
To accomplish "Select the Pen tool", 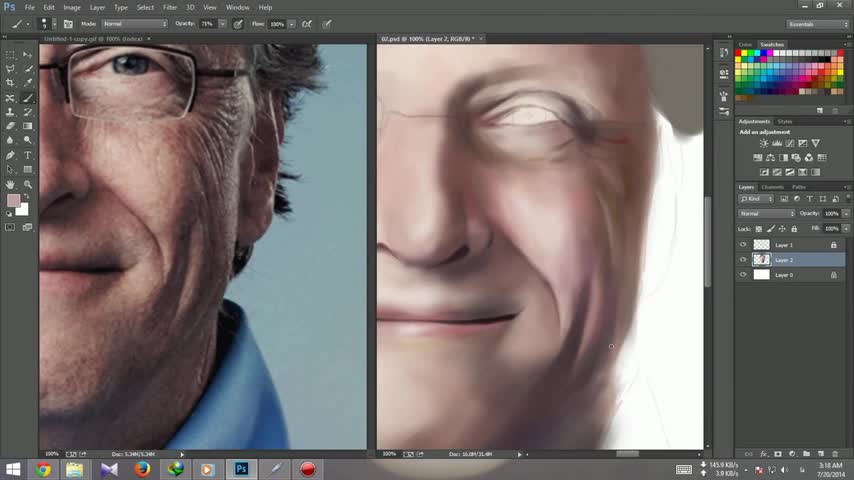I will [10, 155].
